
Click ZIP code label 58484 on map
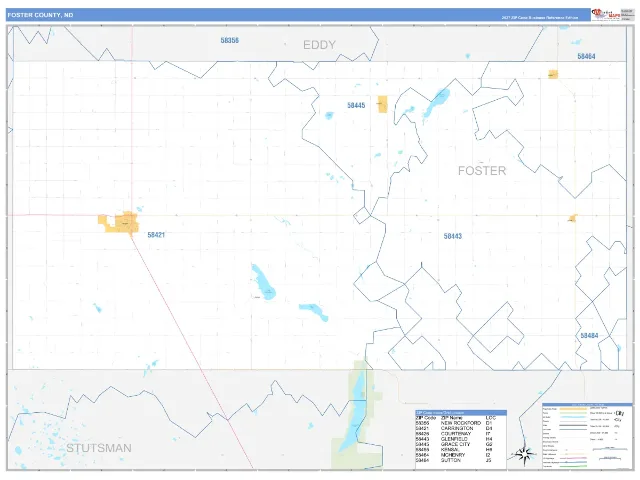(x=589, y=336)
